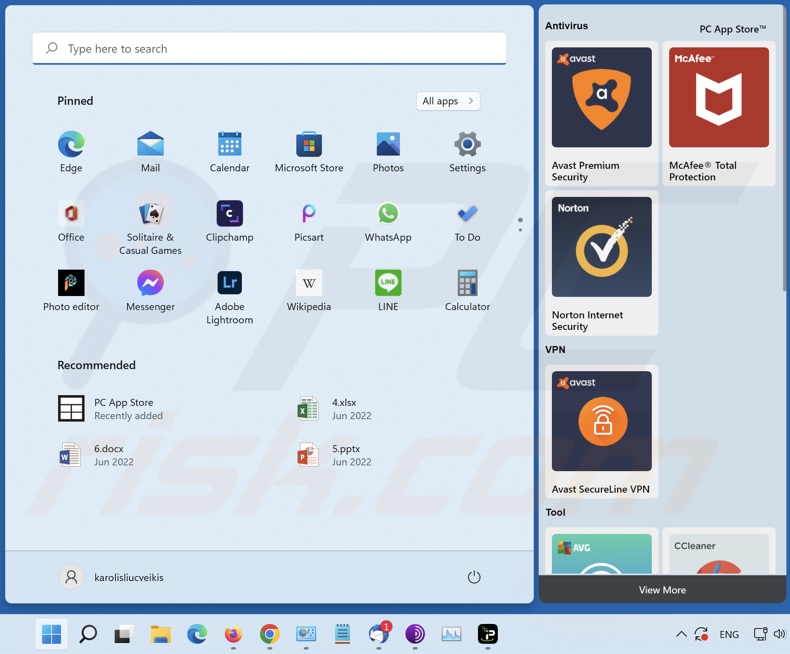The image size is (790, 654).
Task: Open the To Do app
Action: tap(467, 221)
